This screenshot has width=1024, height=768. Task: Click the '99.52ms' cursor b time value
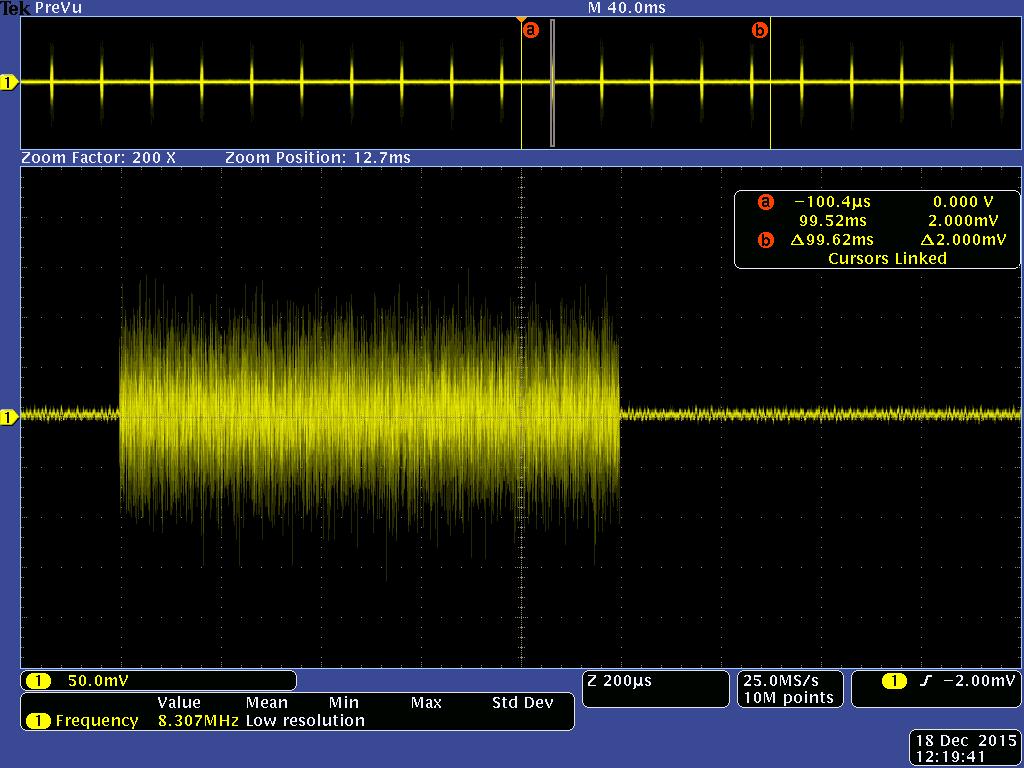pos(833,221)
